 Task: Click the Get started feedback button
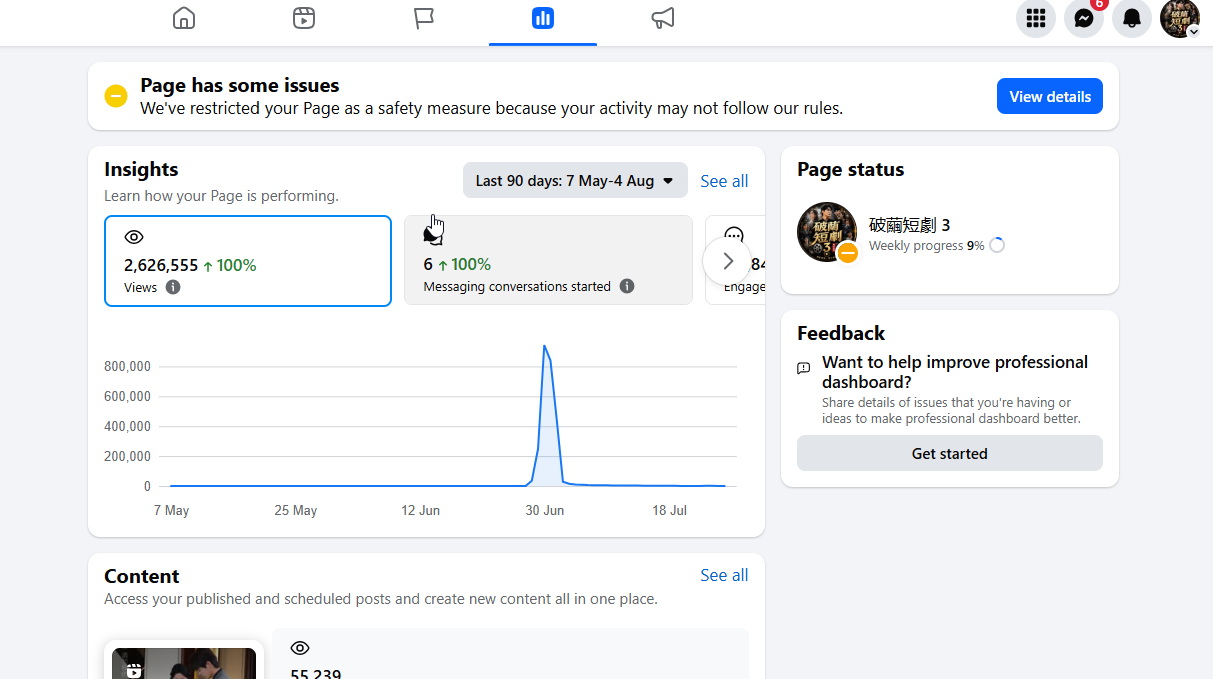(x=950, y=453)
